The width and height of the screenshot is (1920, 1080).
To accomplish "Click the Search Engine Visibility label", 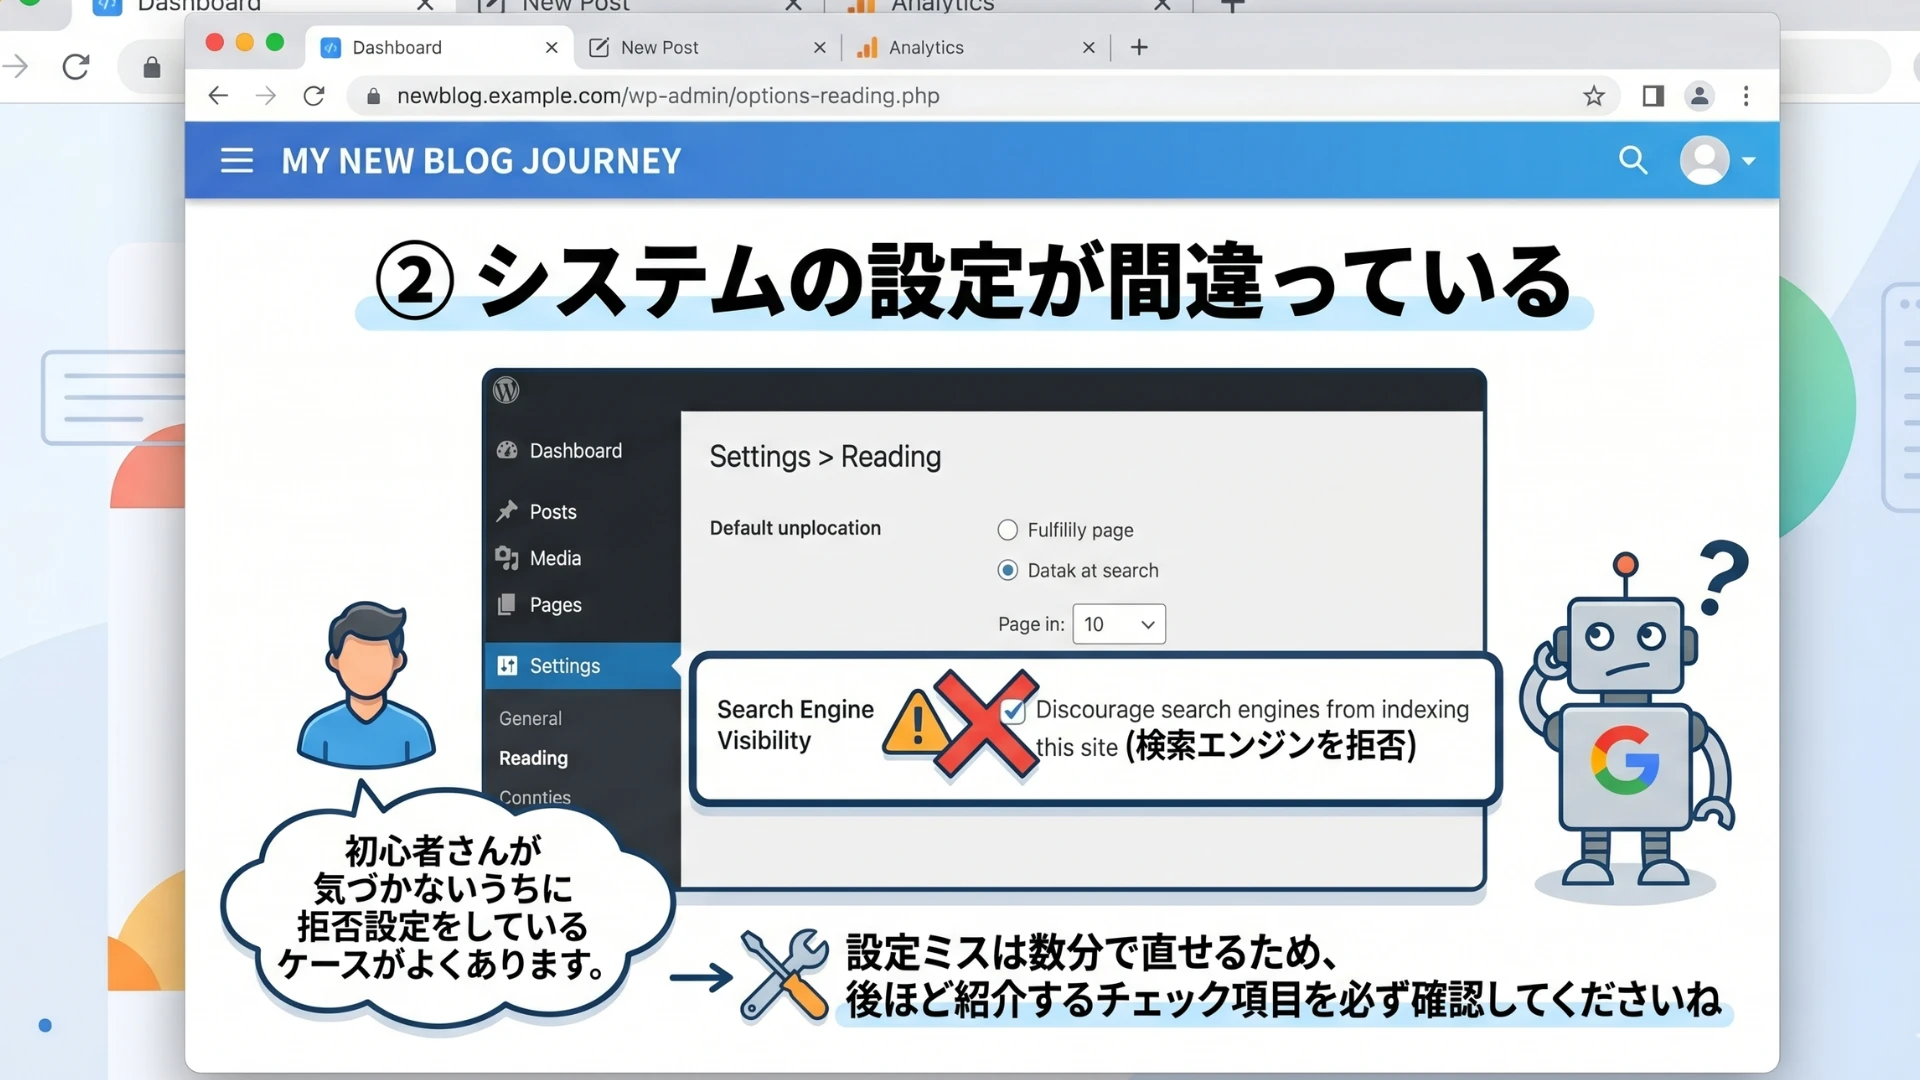I will 795,725.
